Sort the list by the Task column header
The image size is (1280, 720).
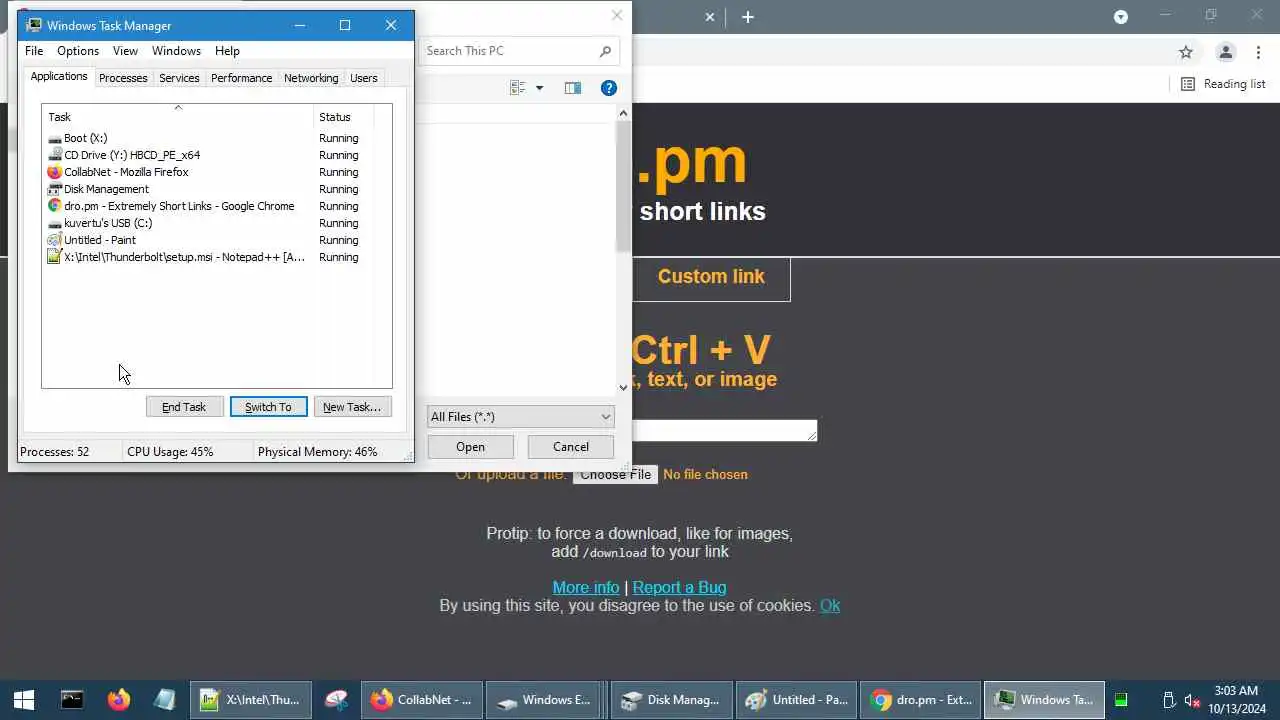pos(178,117)
